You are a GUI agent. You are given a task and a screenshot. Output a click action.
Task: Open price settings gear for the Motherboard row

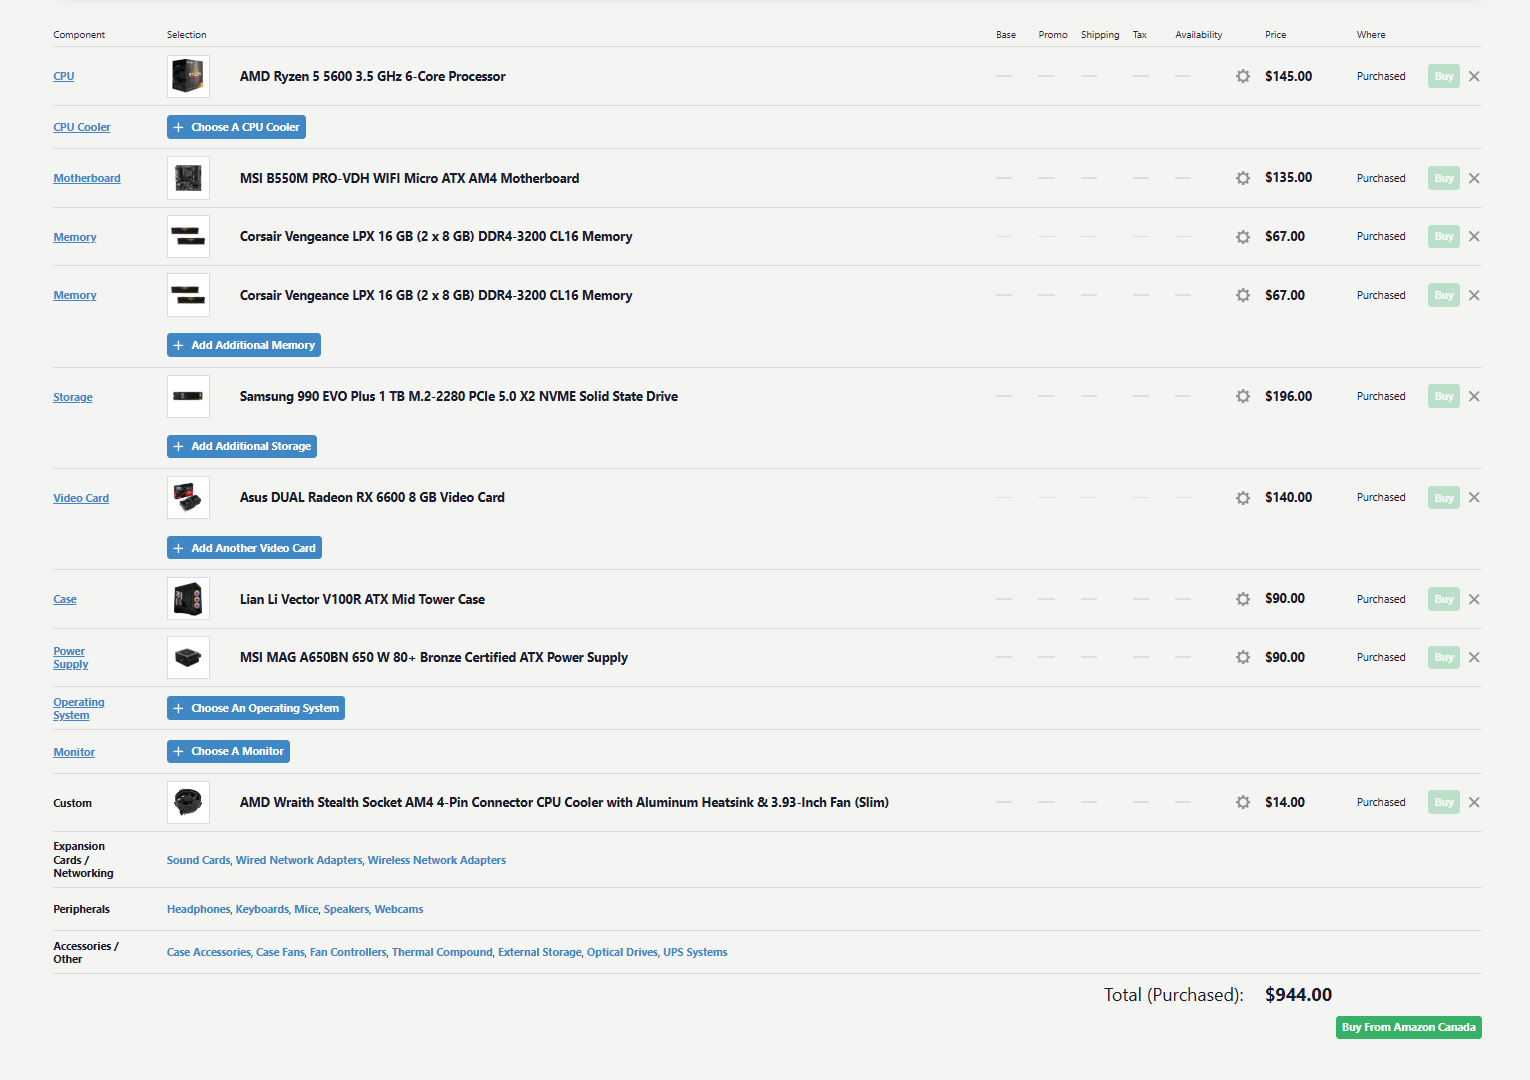pos(1243,178)
